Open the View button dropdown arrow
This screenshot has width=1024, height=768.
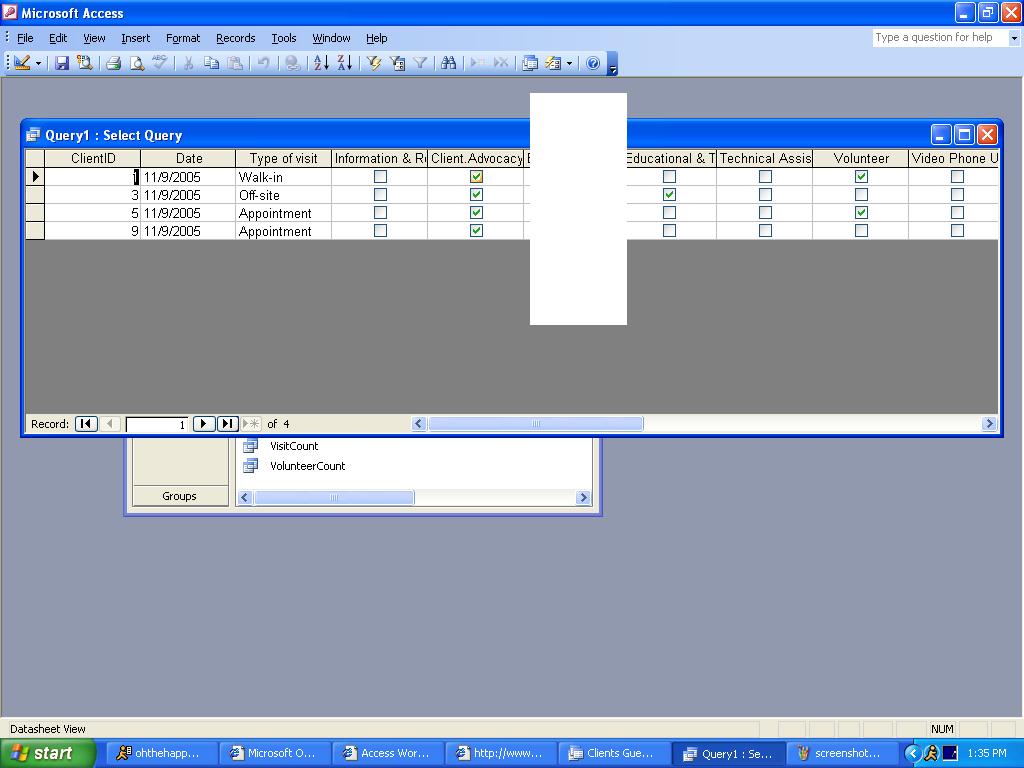coord(39,63)
